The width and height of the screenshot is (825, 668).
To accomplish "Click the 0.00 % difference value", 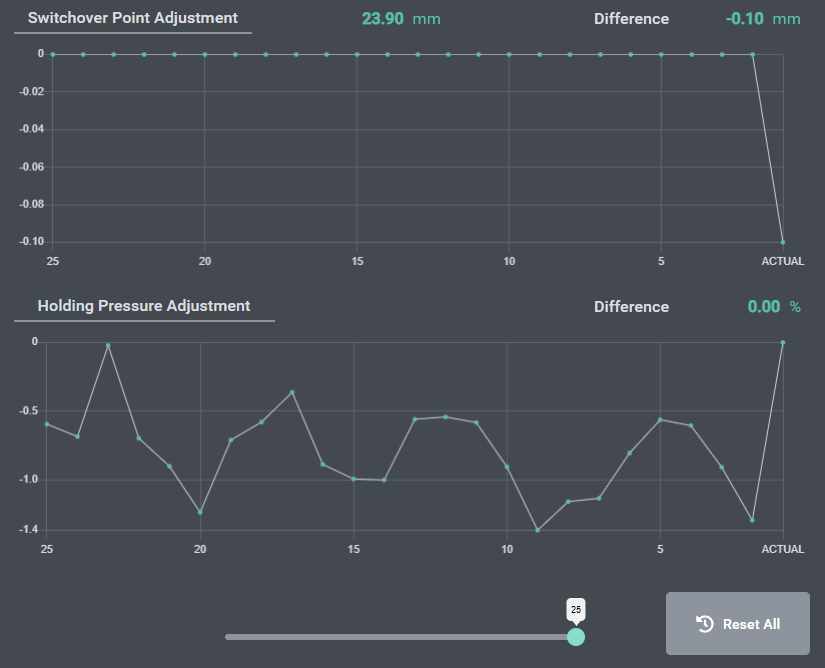I will [773, 307].
